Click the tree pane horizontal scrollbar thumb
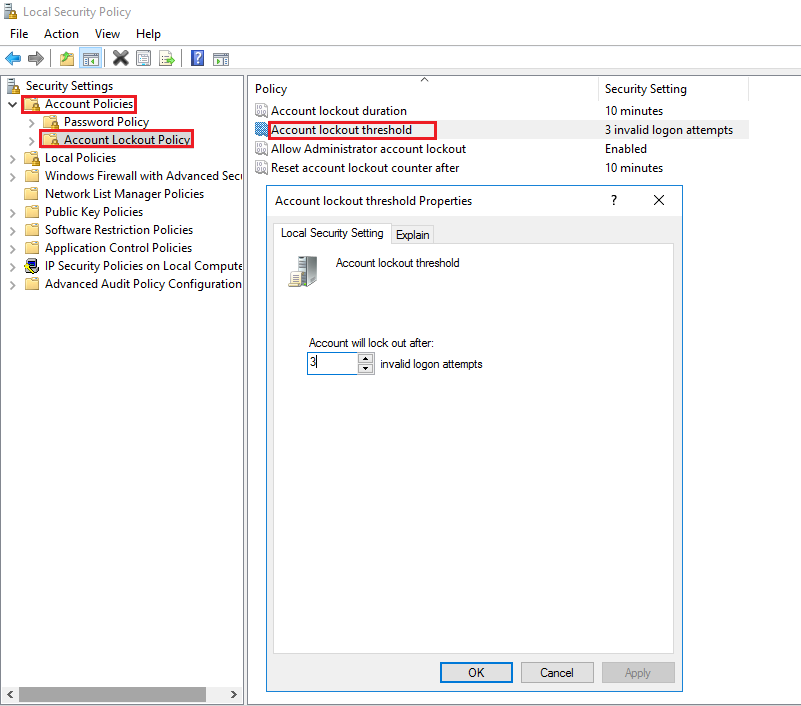The width and height of the screenshot is (801, 706). [112, 694]
